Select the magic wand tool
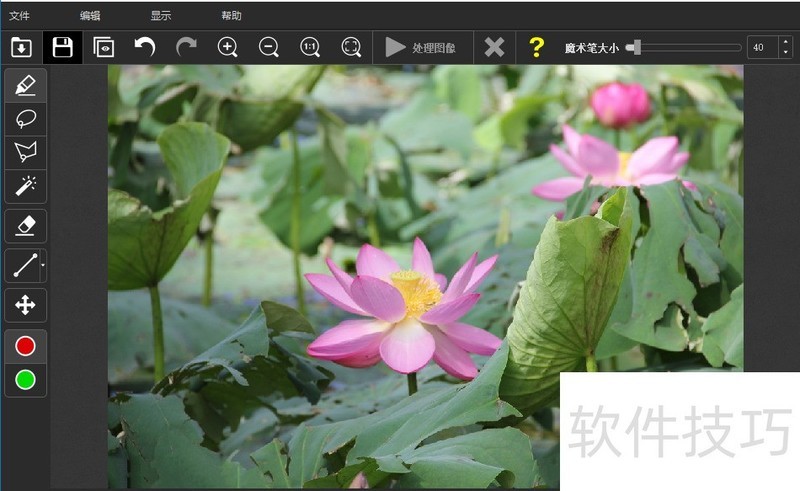800x491 pixels. pos(26,186)
